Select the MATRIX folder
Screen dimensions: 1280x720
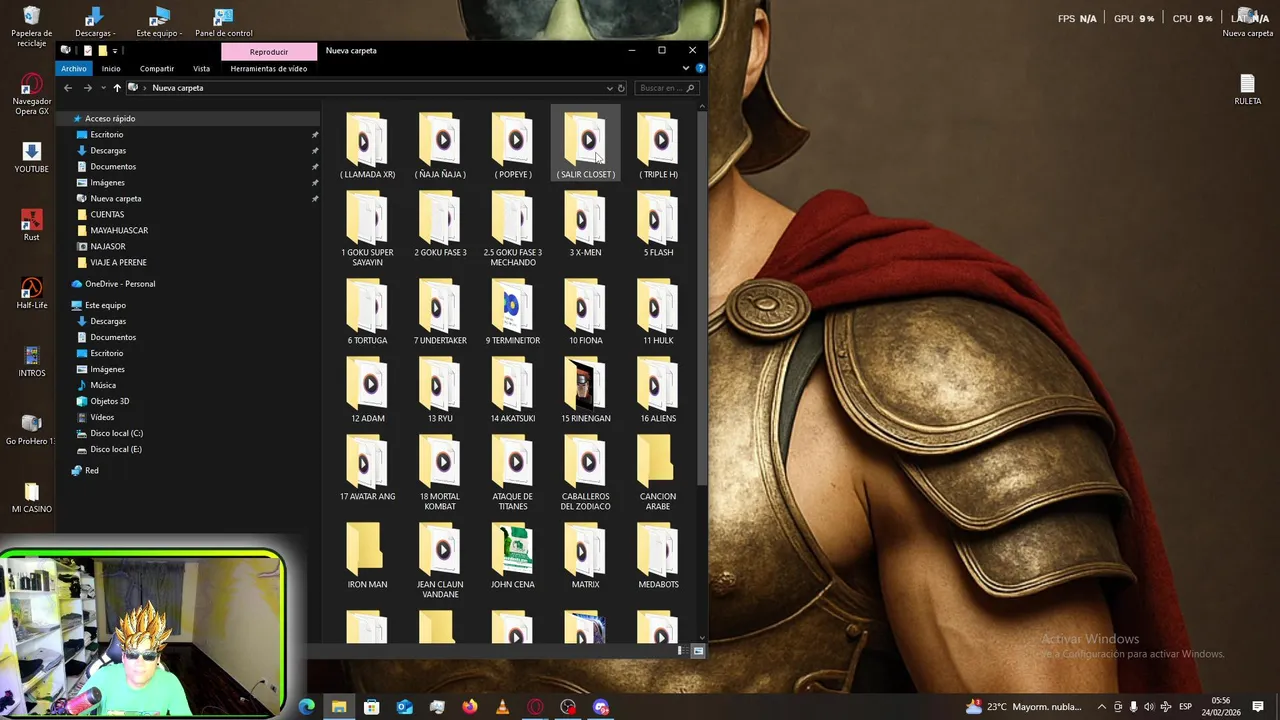point(586,556)
